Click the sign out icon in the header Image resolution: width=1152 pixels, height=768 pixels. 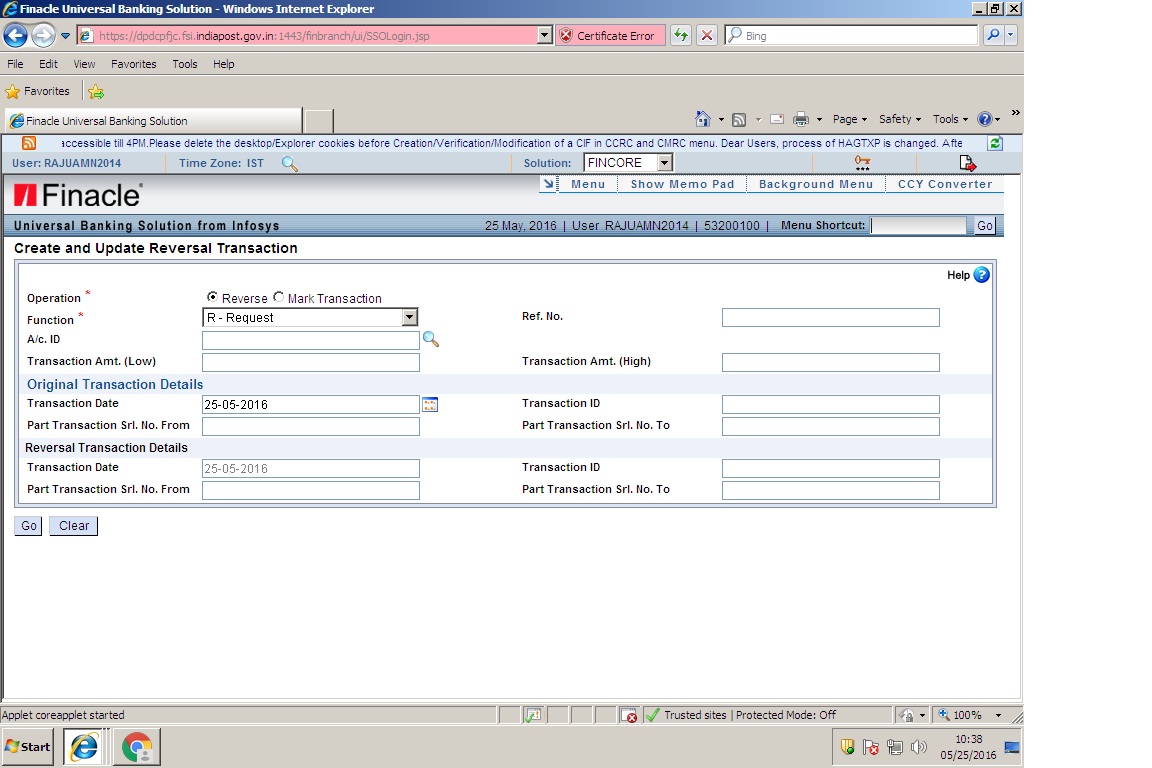pyautogui.click(x=966, y=162)
